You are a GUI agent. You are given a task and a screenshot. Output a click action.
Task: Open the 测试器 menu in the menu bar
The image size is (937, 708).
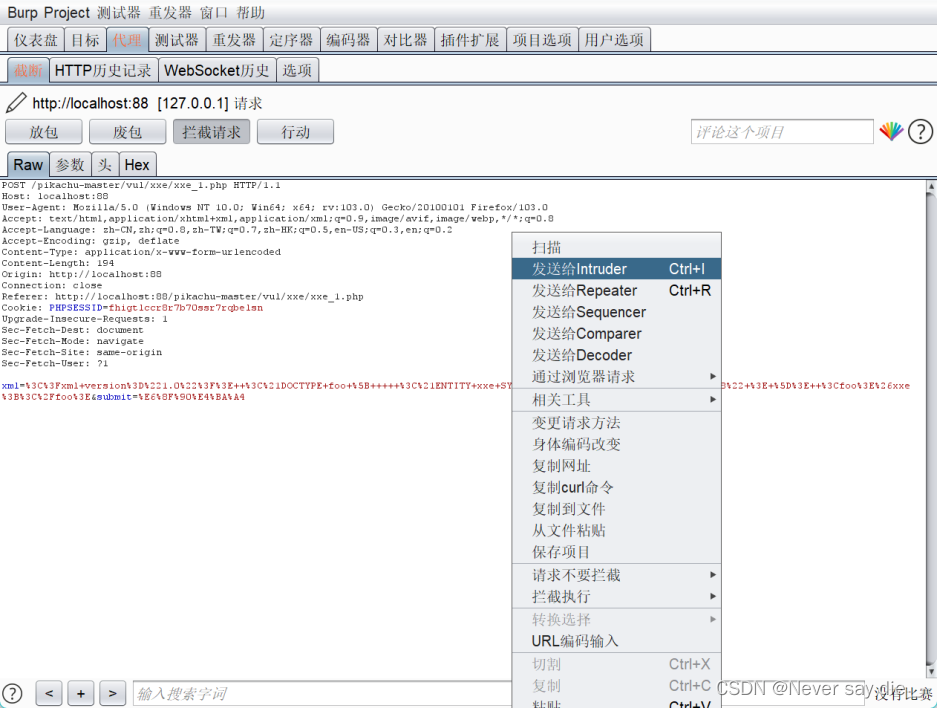coord(118,13)
